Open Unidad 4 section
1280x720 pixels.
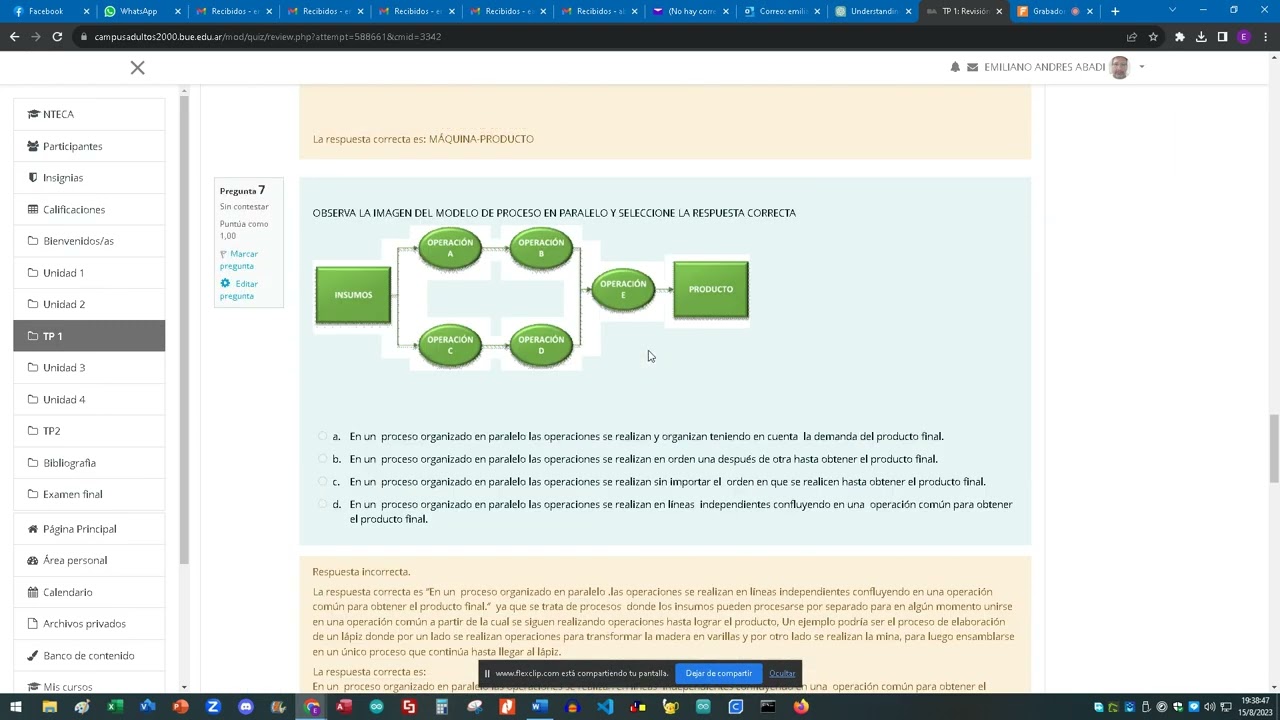(x=89, y=399)
